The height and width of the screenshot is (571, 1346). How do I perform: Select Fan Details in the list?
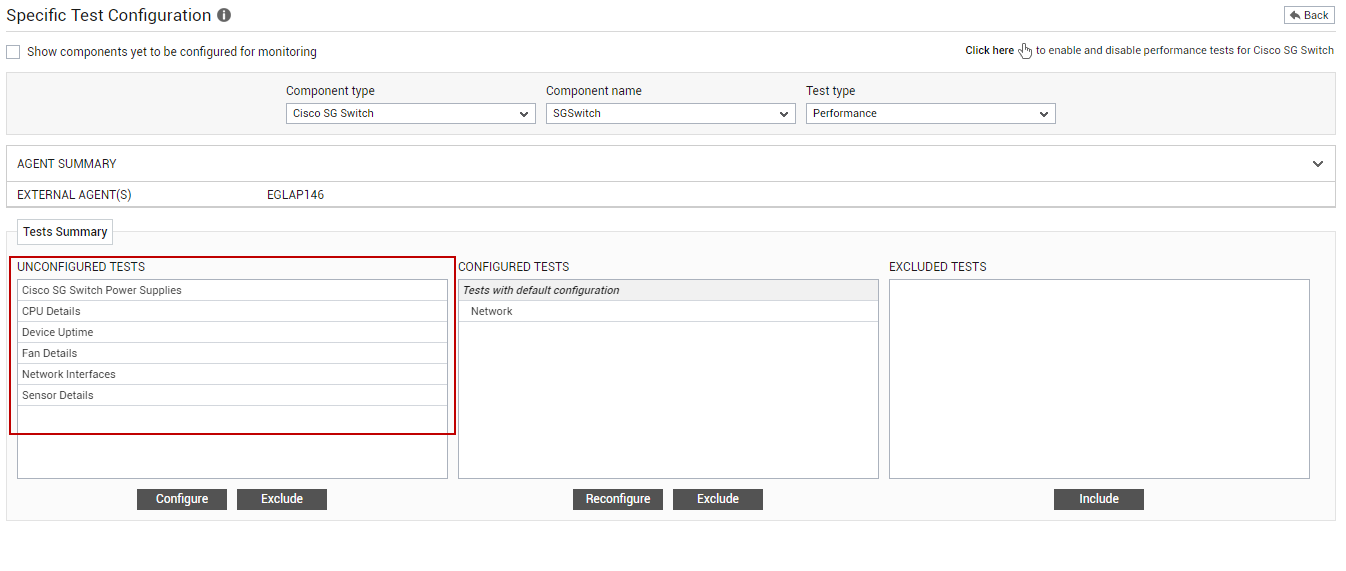point(232,354)
